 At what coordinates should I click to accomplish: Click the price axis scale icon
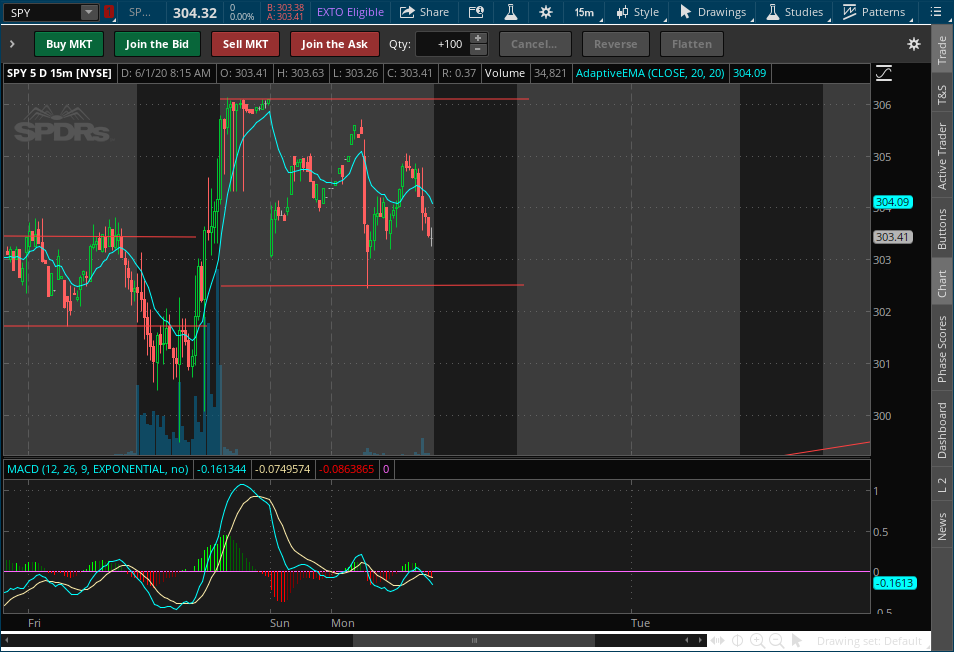click(883, 74)
